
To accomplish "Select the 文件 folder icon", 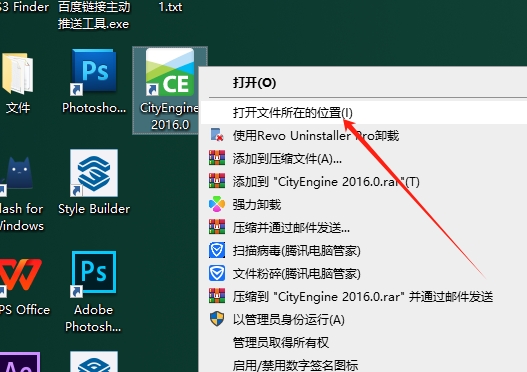I will point(17,73).
